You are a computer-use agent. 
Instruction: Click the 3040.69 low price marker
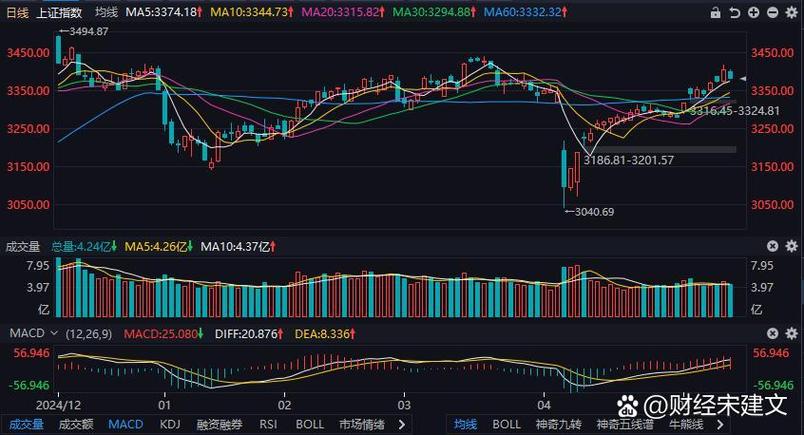point(595,211)
